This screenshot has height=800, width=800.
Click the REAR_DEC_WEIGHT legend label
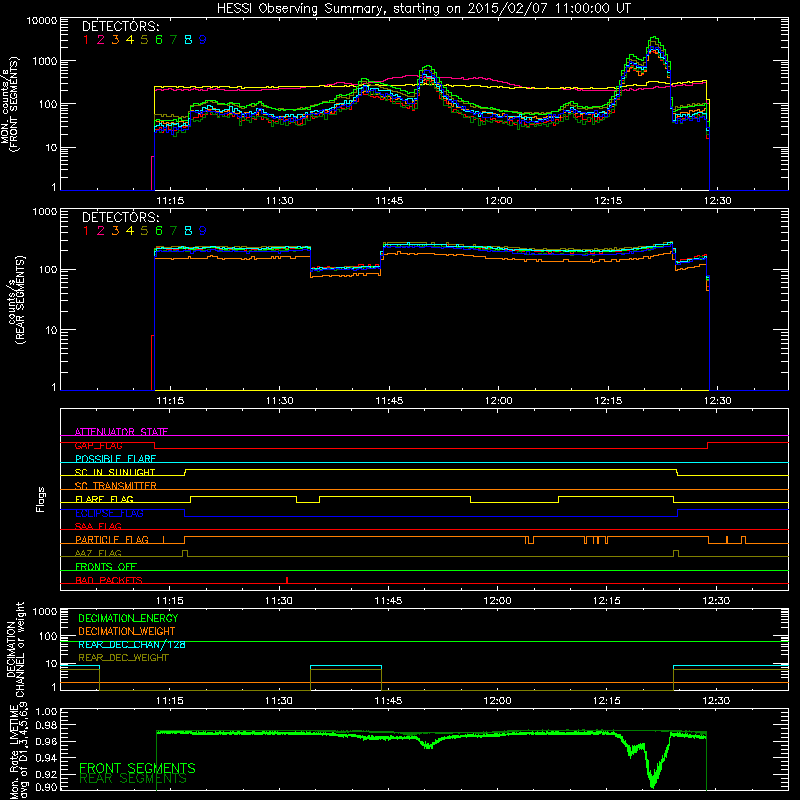tap(123, 658)
